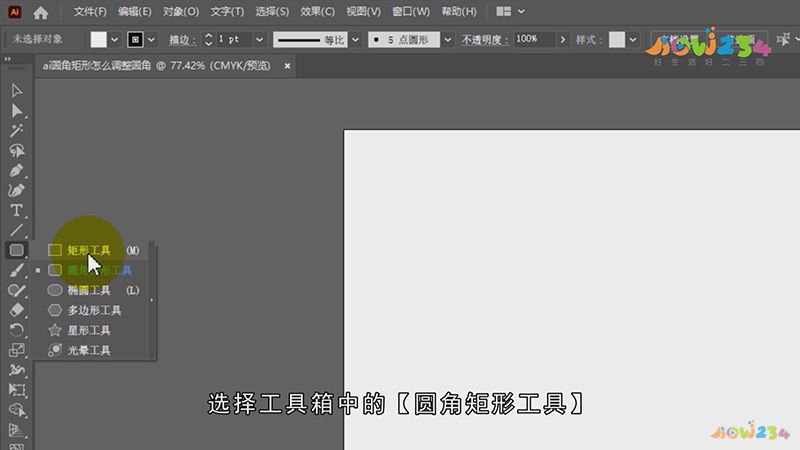This screenshot has height=450, width=800.
Task: Select the Scale tool
Action: 16,349
